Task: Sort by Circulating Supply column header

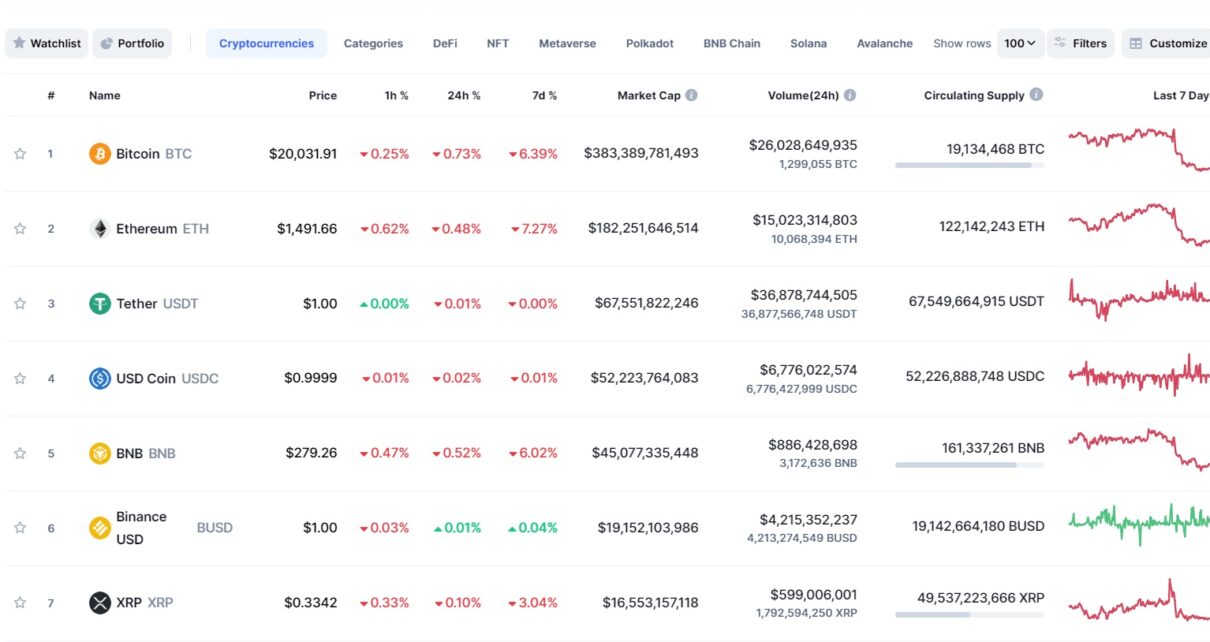Action: click(x=974, y=96)
